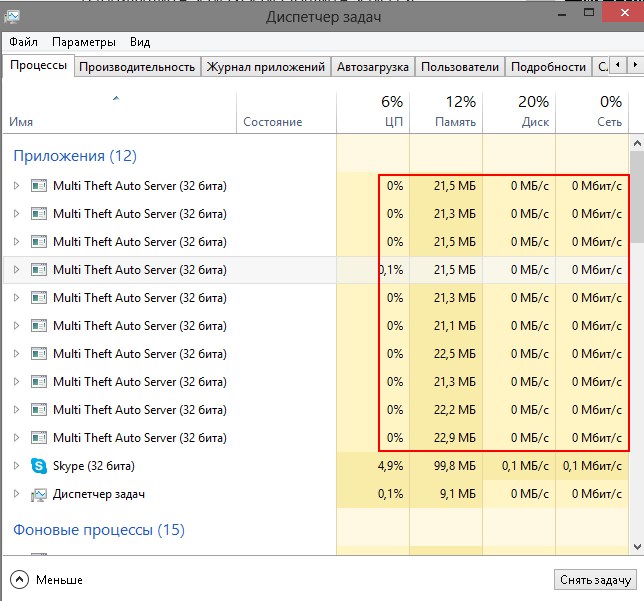Image resolution: width=644 pixels, height=601 pixels.
Task: Switch to the Подробности tab
Action: tap(548, 67)
